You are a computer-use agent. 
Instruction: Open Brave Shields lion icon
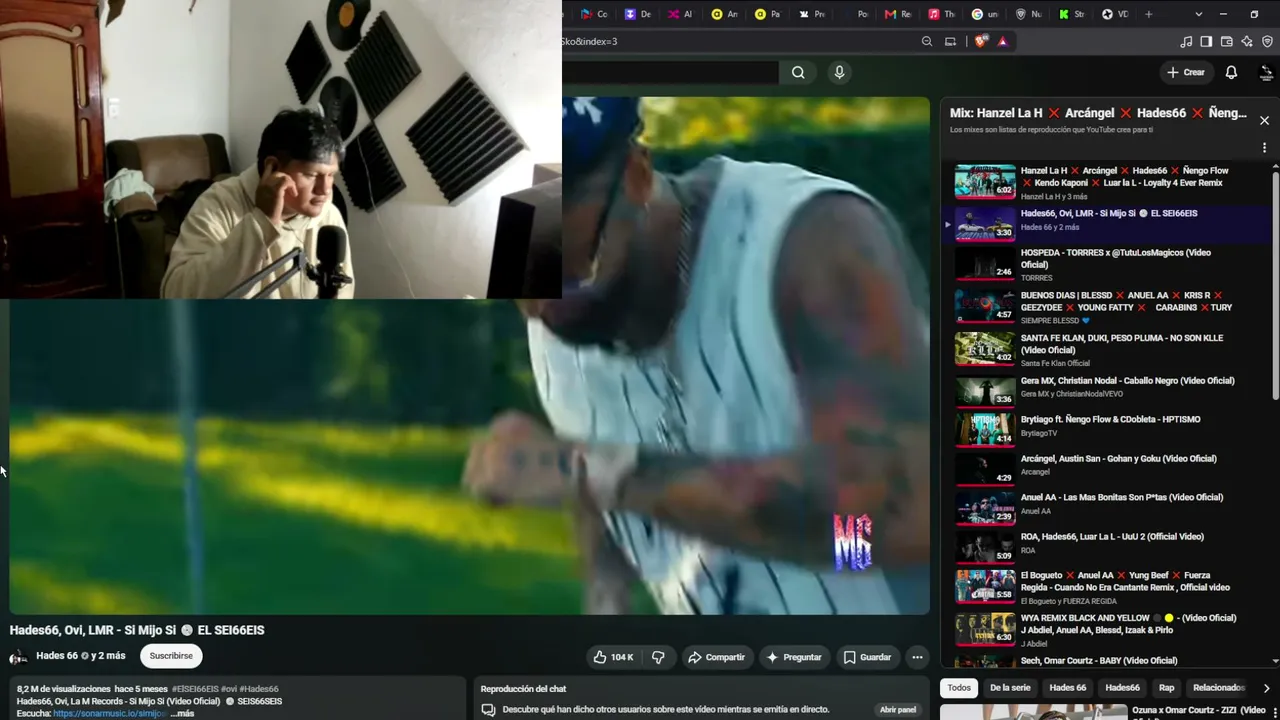980,41
